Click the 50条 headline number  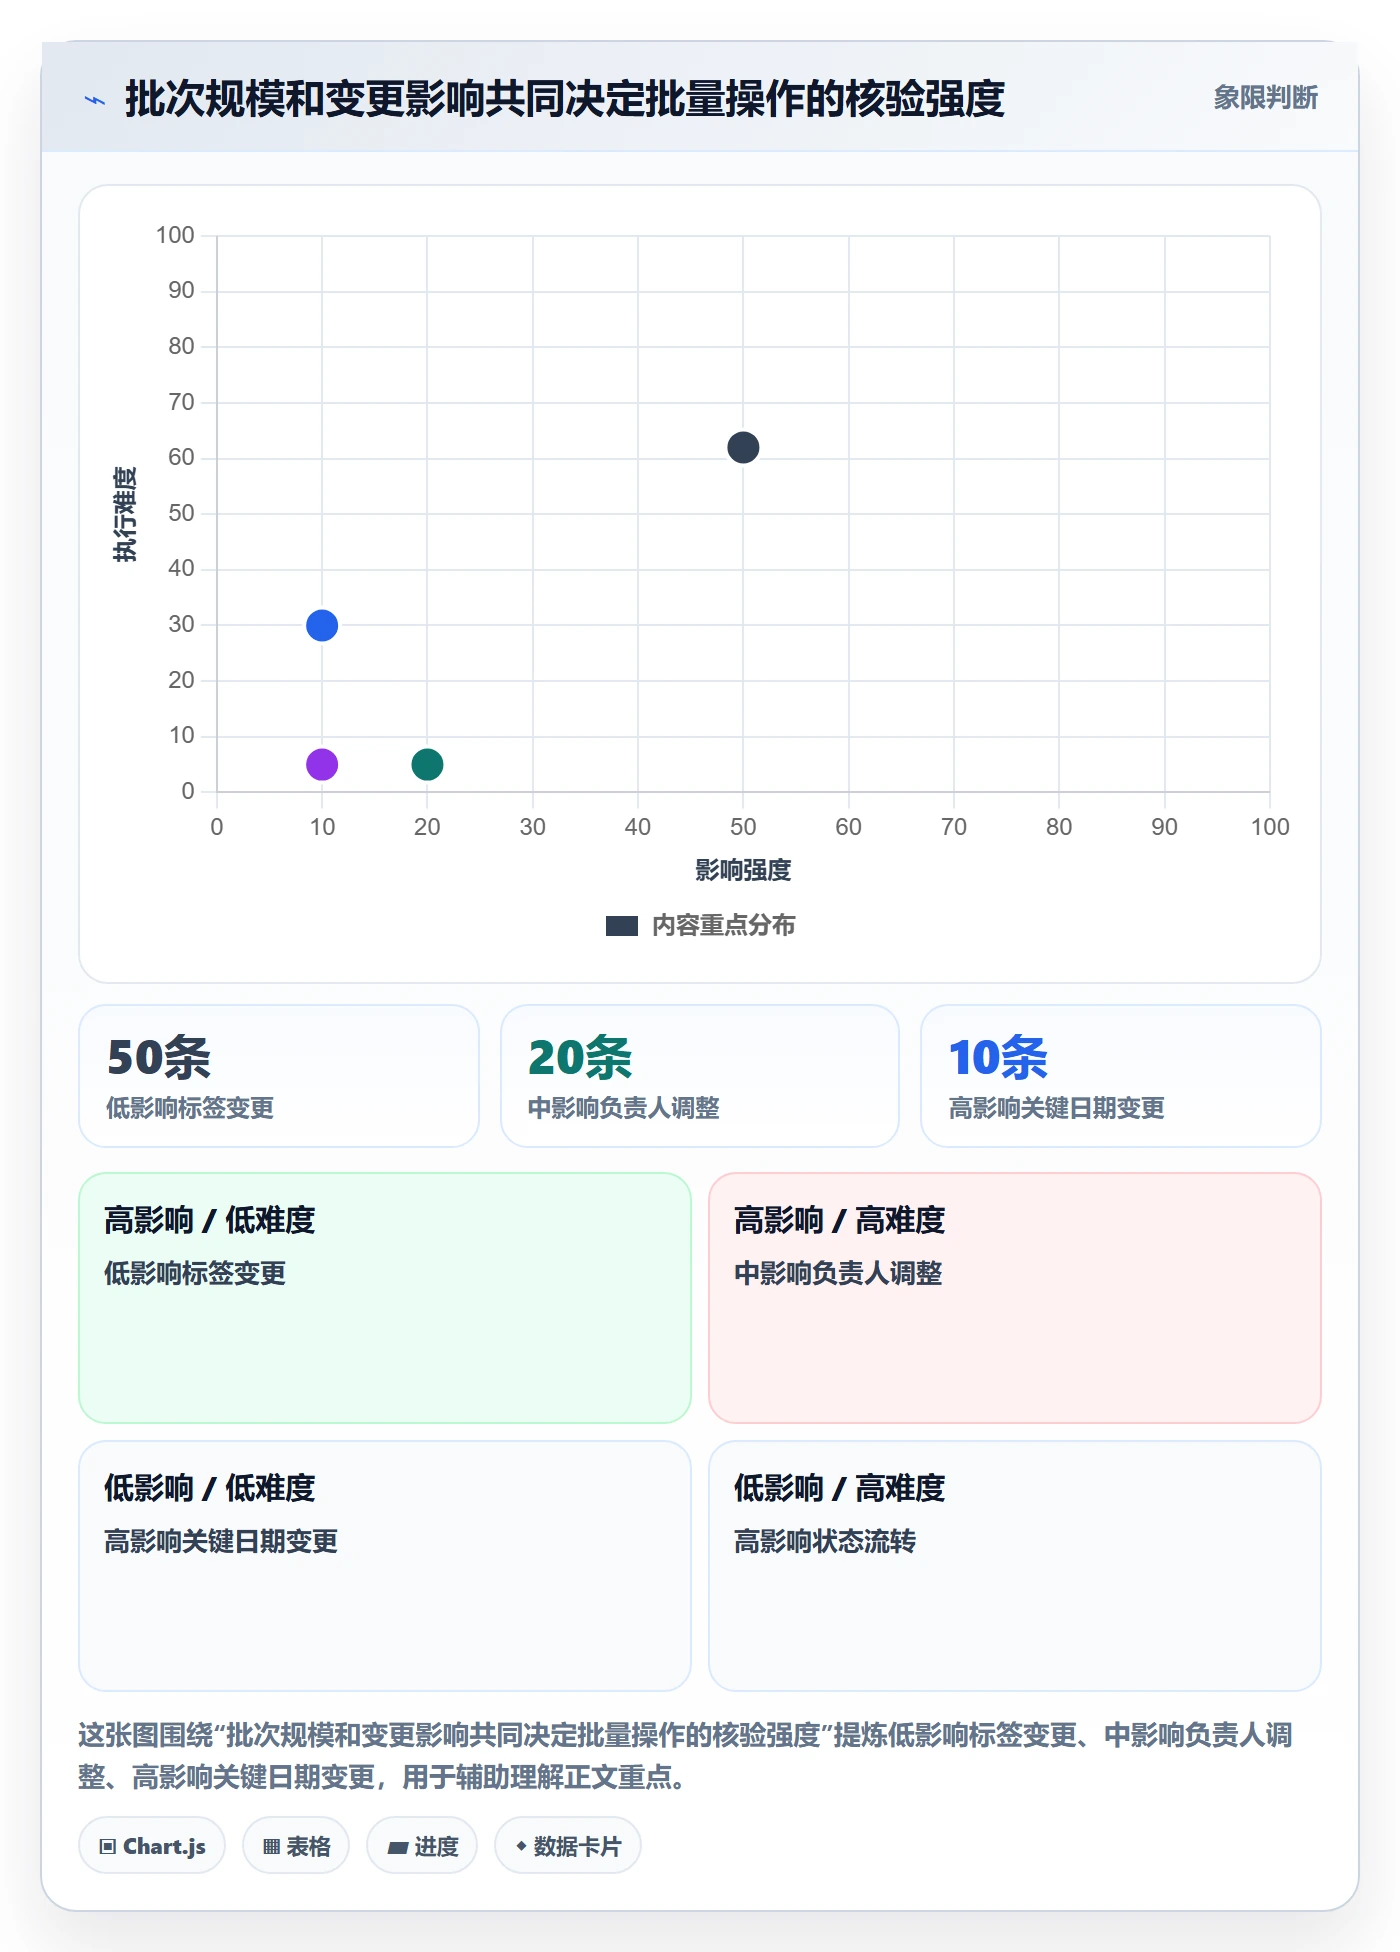tap(159, 1058)
